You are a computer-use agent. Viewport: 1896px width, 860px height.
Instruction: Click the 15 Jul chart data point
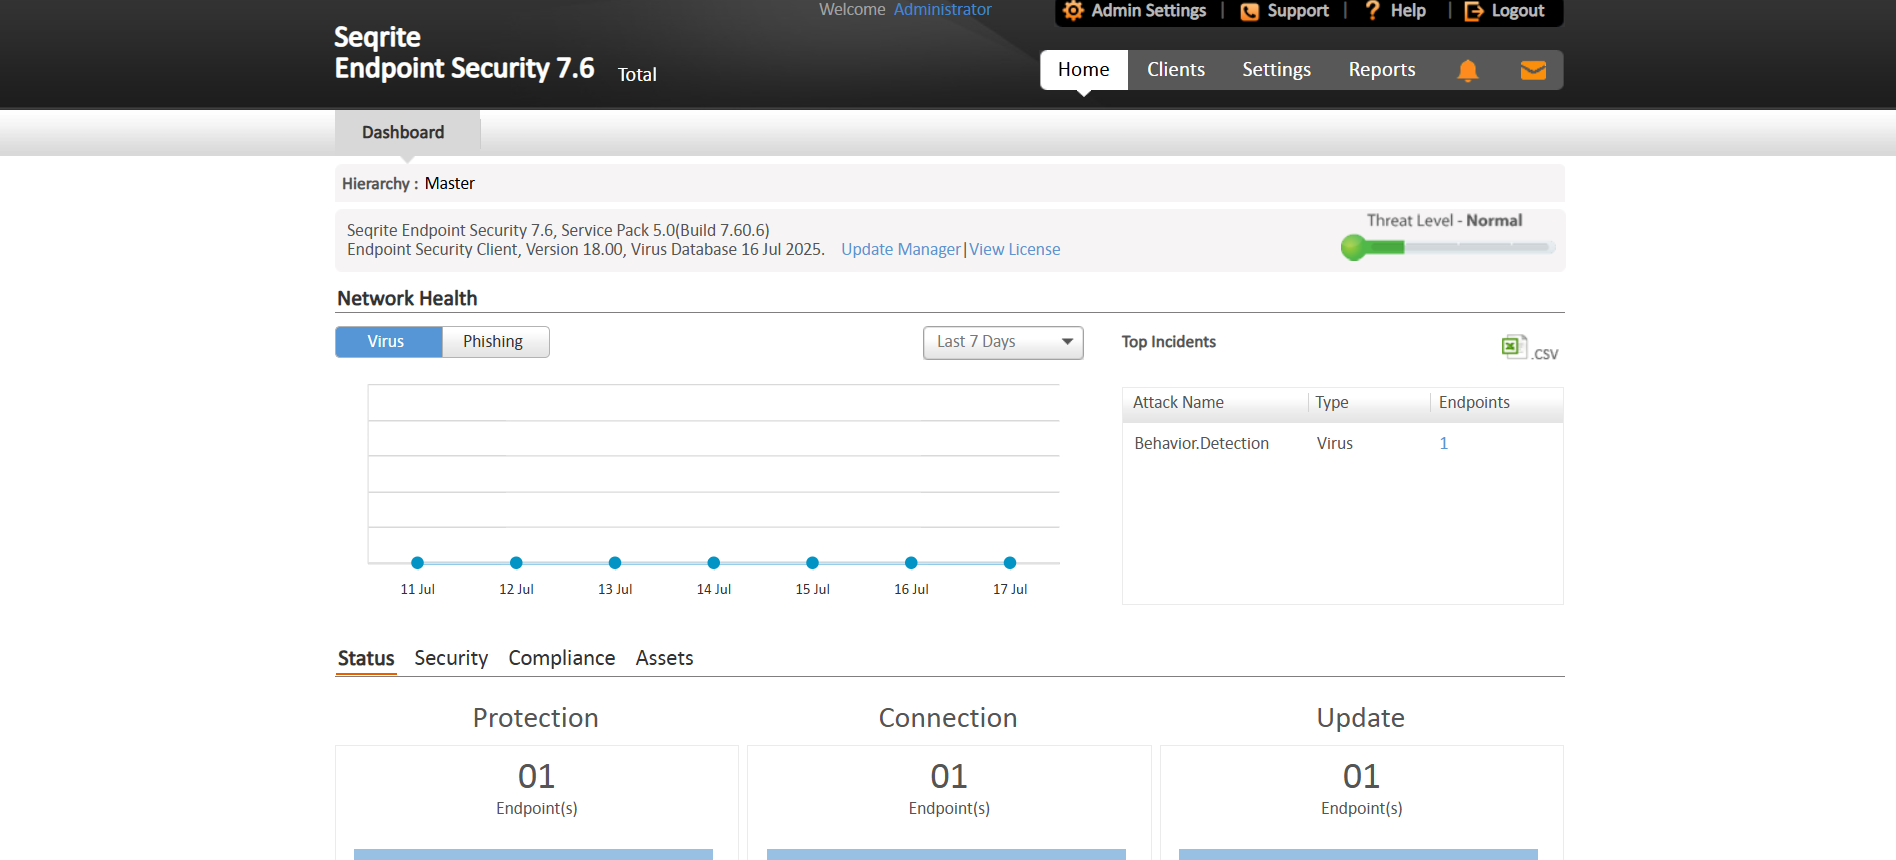click(x=812, y=563)
